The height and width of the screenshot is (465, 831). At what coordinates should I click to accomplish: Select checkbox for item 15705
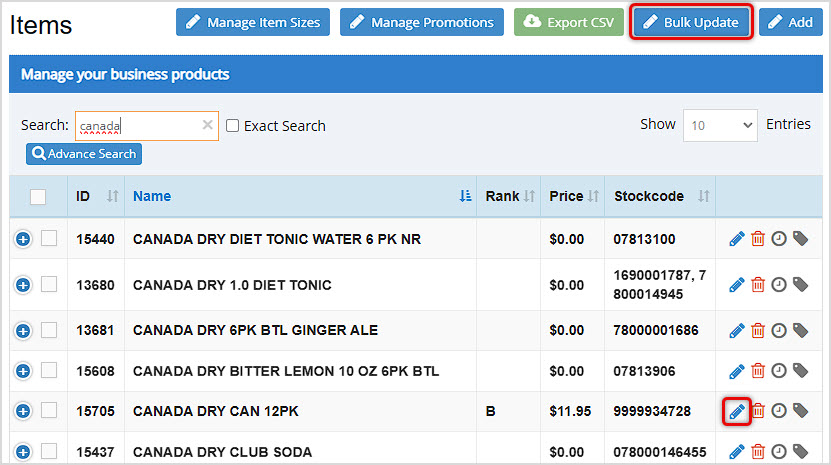(x=49, y=410)
